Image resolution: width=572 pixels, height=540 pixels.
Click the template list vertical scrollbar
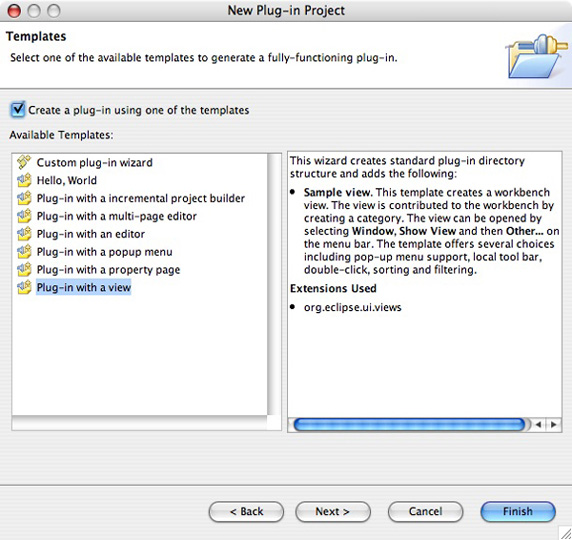[x=274, y=285]
